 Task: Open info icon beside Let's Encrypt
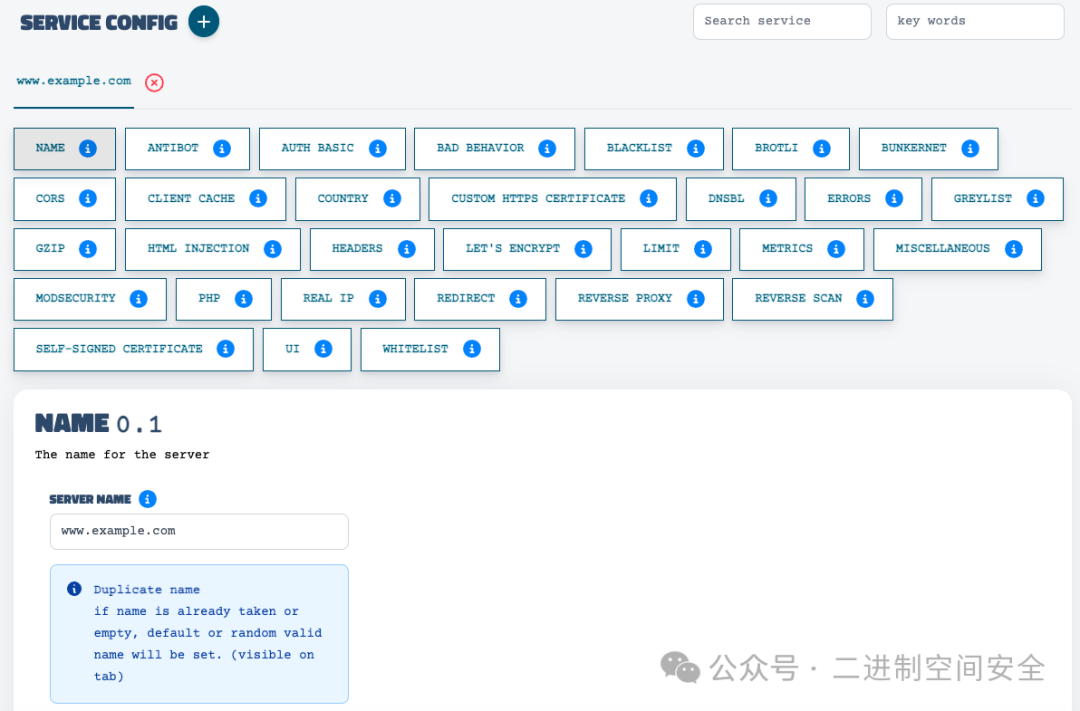[583, 249]
